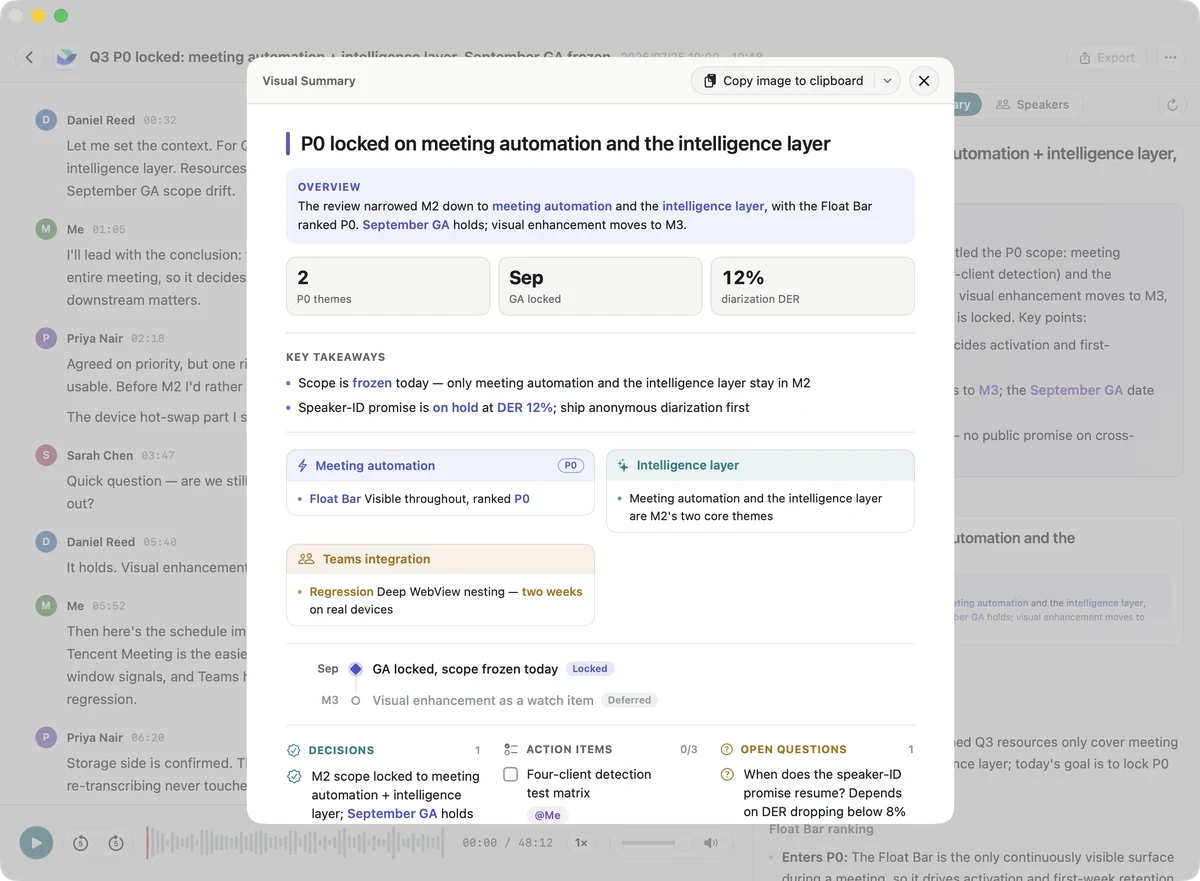This screenshot has height=881, width=1200.
Task: Click Daniel Reed's avatar at 00:32
Action: [x=45, y=120]
